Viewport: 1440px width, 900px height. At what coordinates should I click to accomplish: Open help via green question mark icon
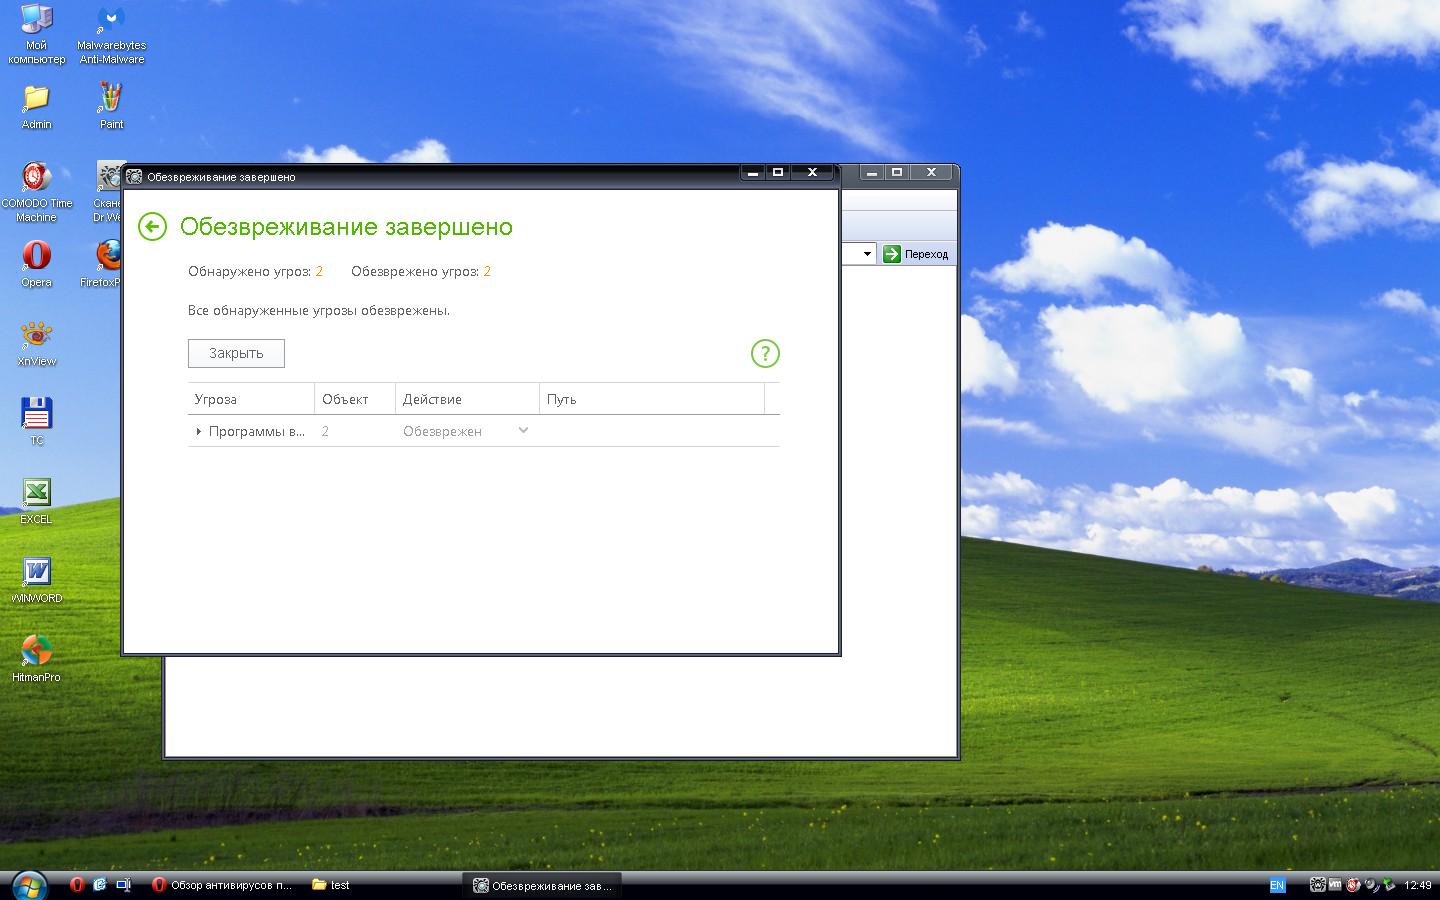coord(765,353)
